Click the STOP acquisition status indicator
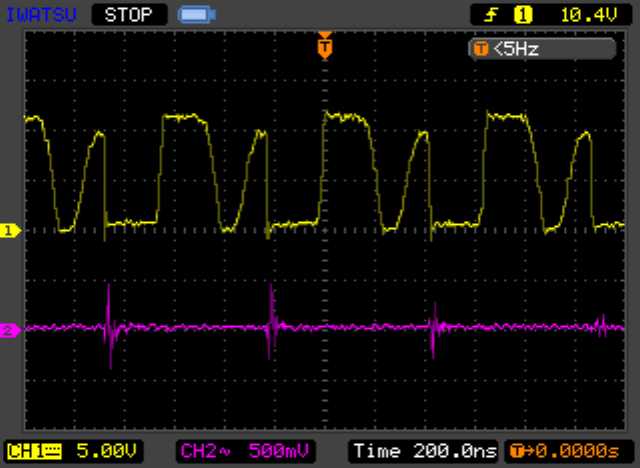The image size is (640, 468). pos(129,15)
